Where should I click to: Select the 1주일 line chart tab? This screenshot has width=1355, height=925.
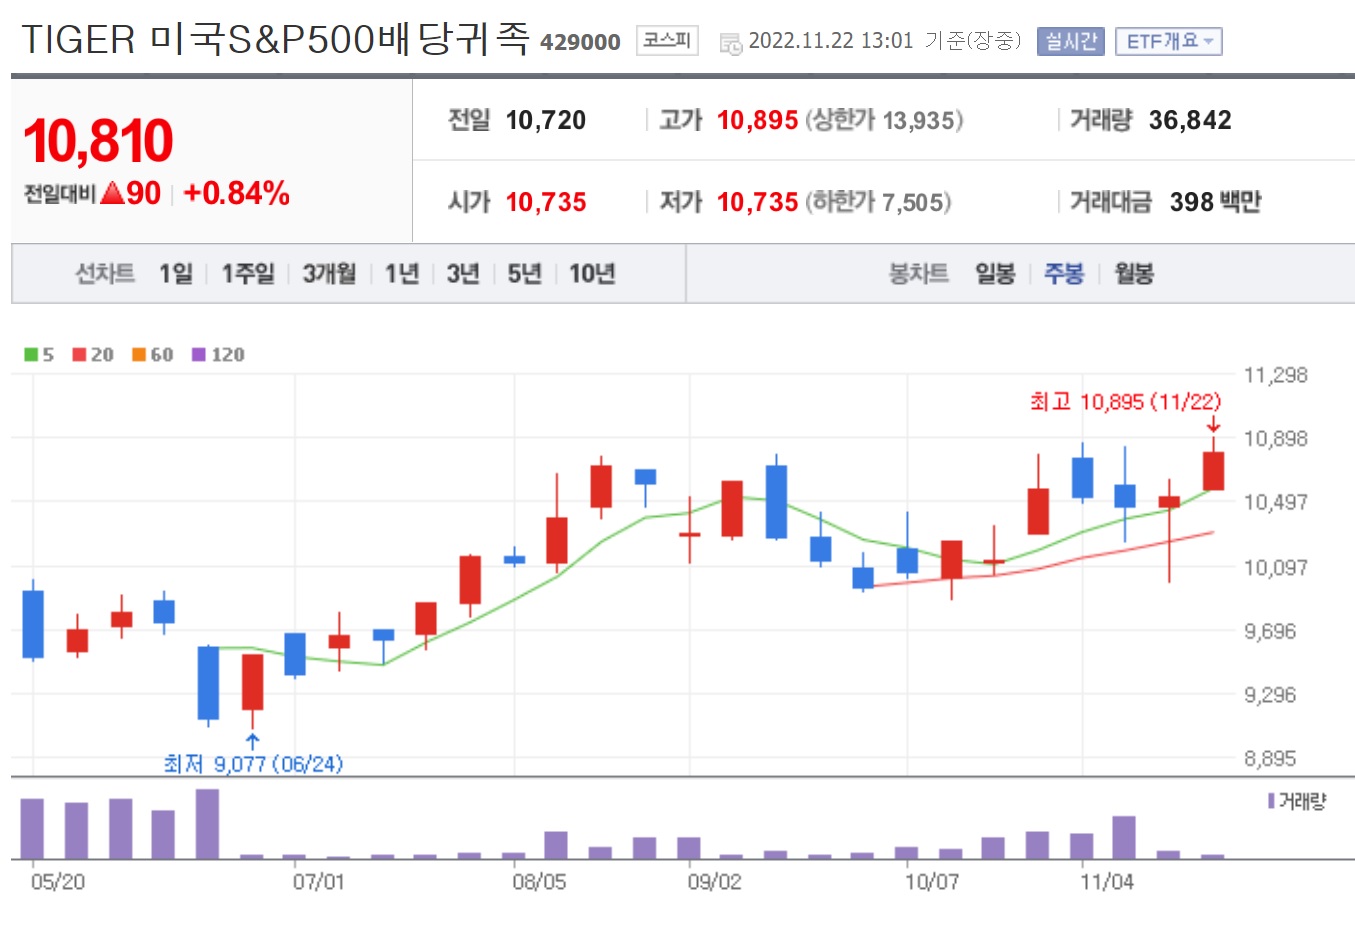(x=248, y=273)
